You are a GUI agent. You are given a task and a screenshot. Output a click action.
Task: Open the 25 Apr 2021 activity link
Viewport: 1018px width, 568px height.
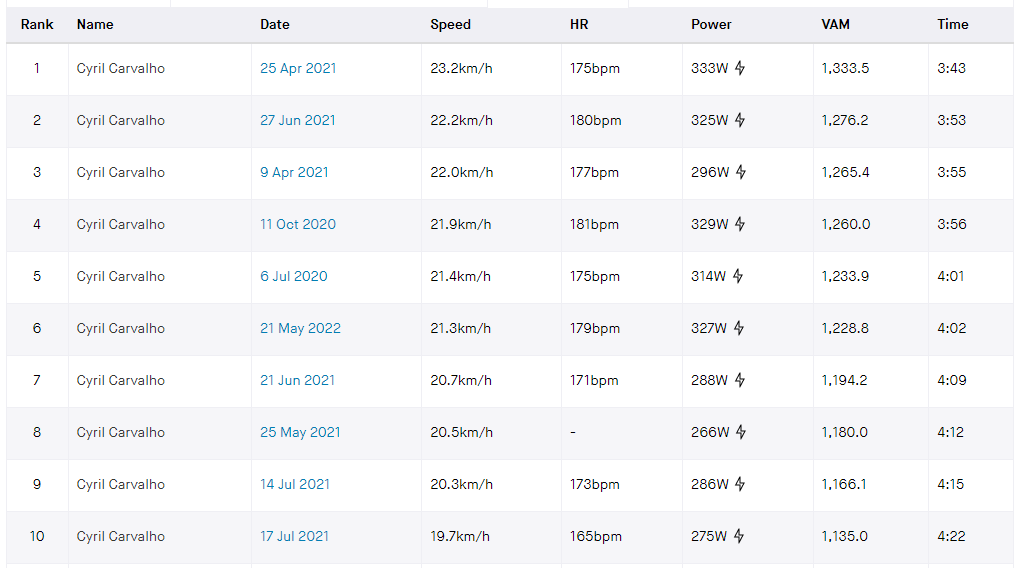tap(298, 68)
